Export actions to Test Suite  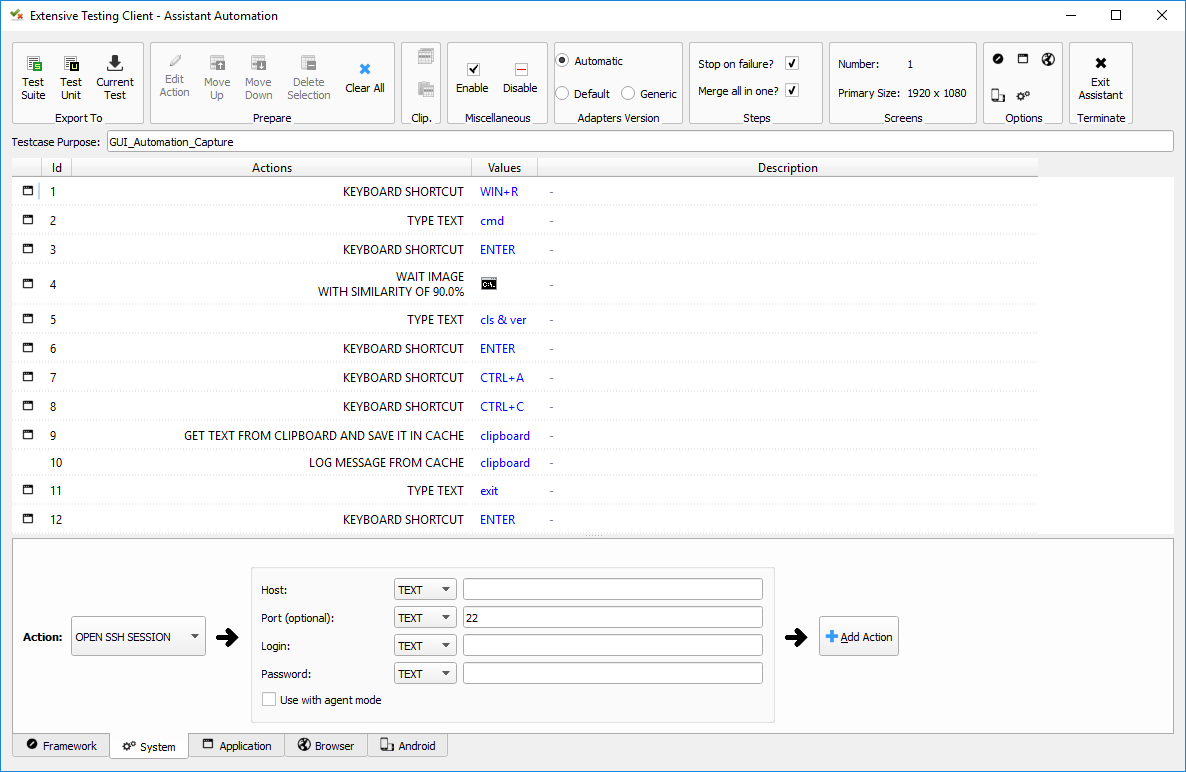click(x=33, y=78)
